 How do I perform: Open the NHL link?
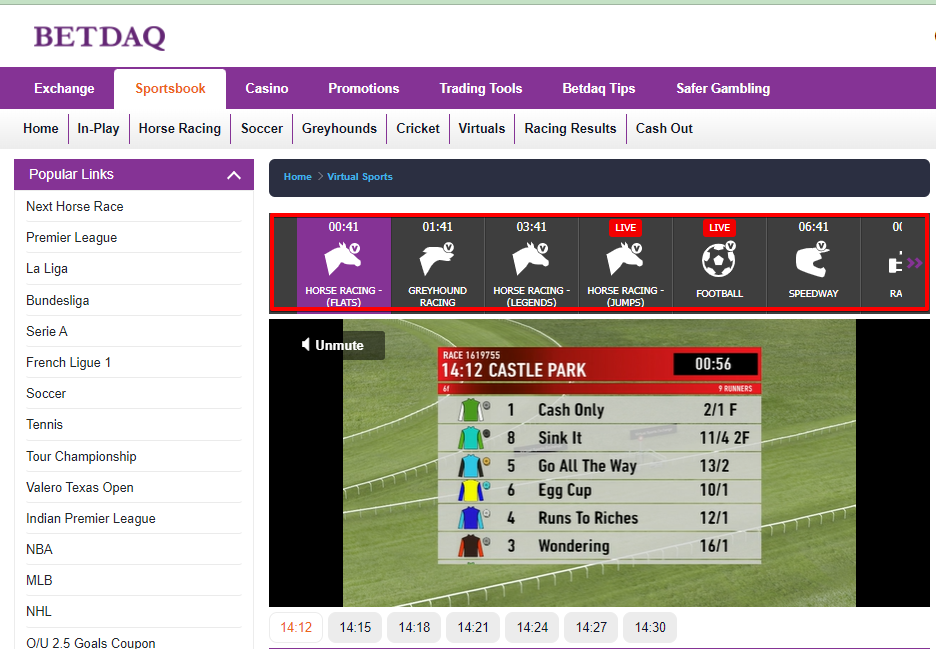pyautogui.click(x=39, y=611)
